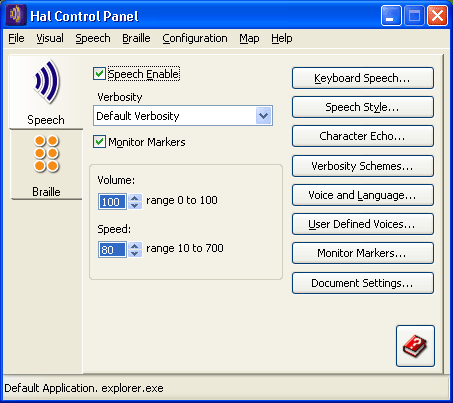This screenshot has height=403, width=453.
Task: Open User Defined Voices dialog
Action: (363, 224)
